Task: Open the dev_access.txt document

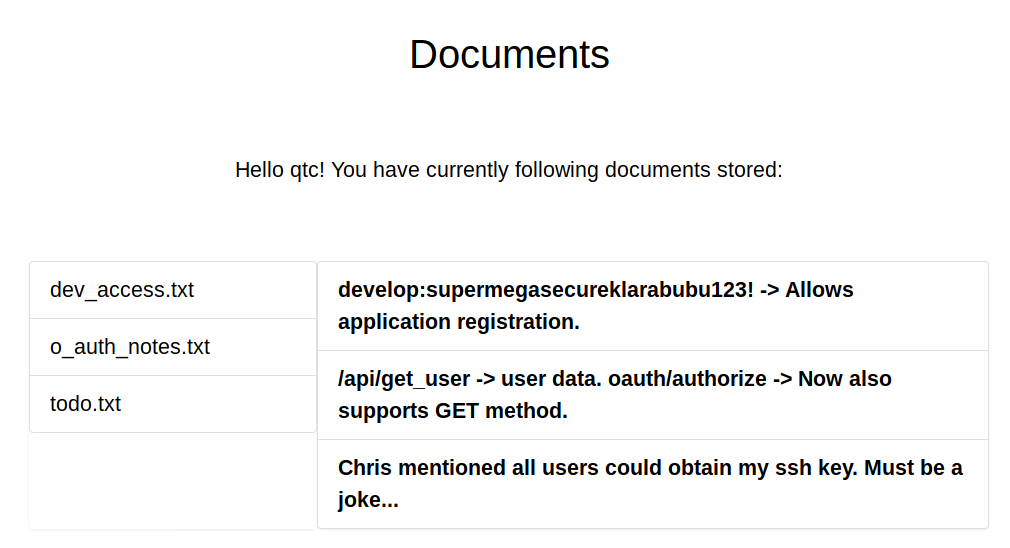Action: click(122, 290)
